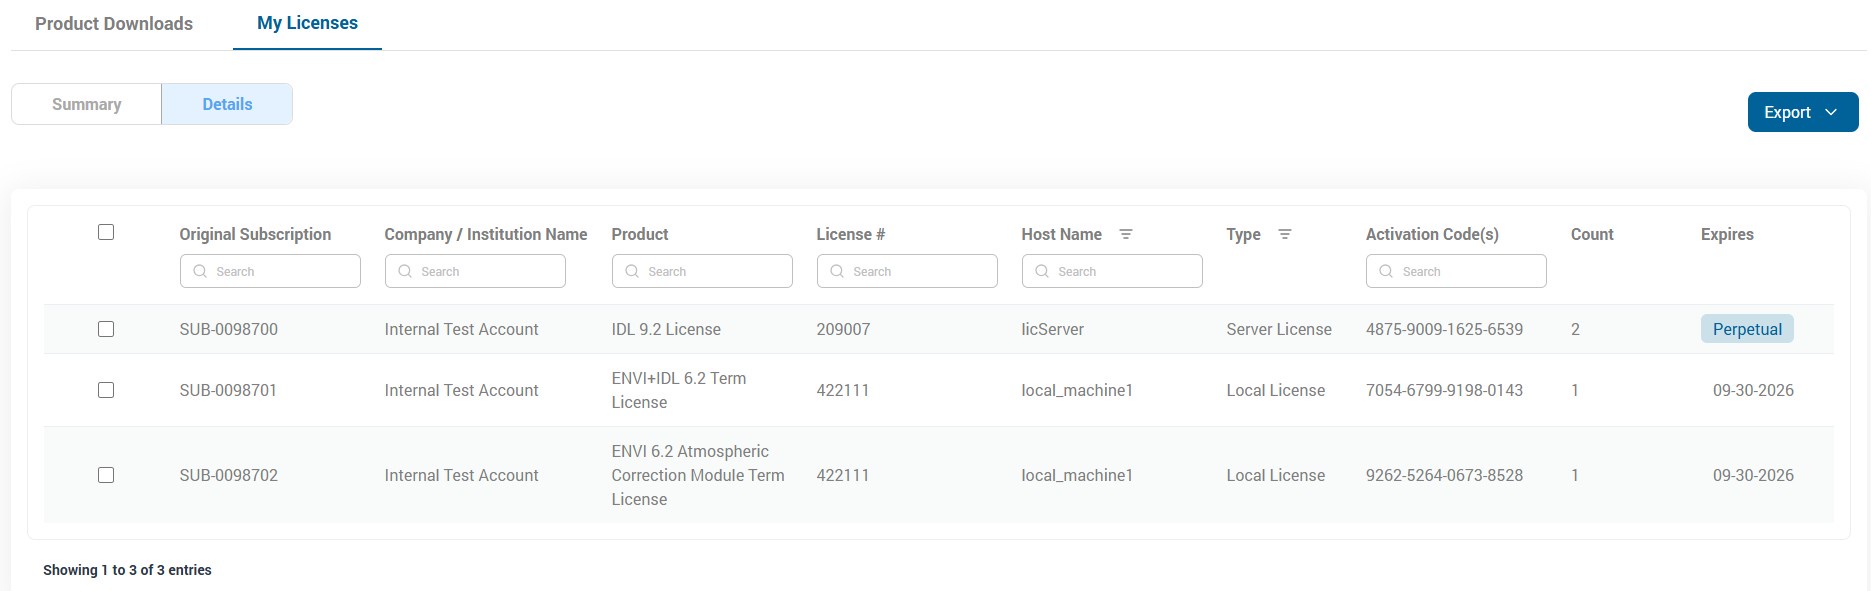Select the SUB-0098701 row checkbox
Image resolution: width=1871 pixels, height=591 pixels.
pyautogui.click(x=106, y=390)
